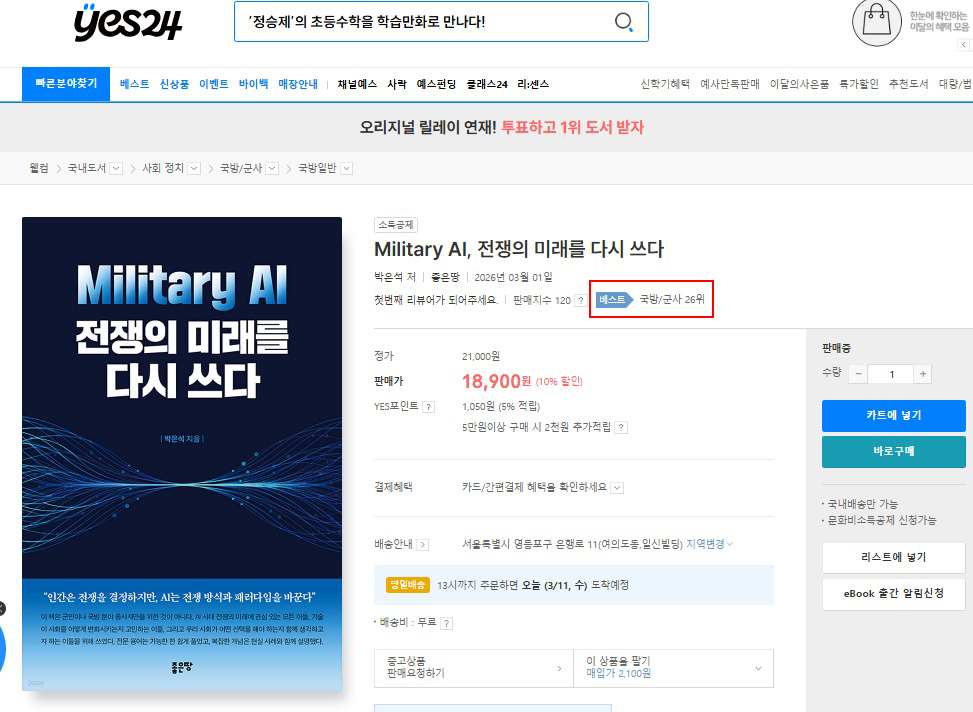This screenshot has width=973, height=712.
Task: Open the 빠른분야찾기 menu
Action: (x=66, y=84)
